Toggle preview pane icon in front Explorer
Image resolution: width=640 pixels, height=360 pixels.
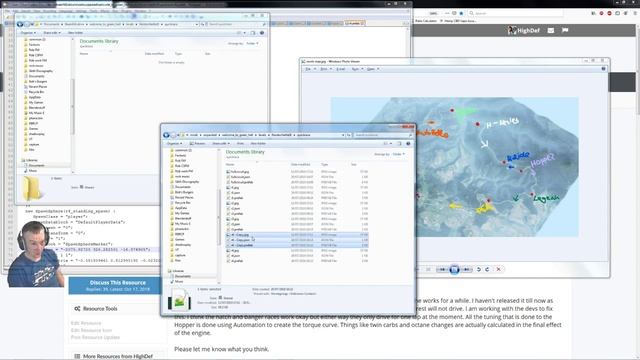(x=399, y=144)
